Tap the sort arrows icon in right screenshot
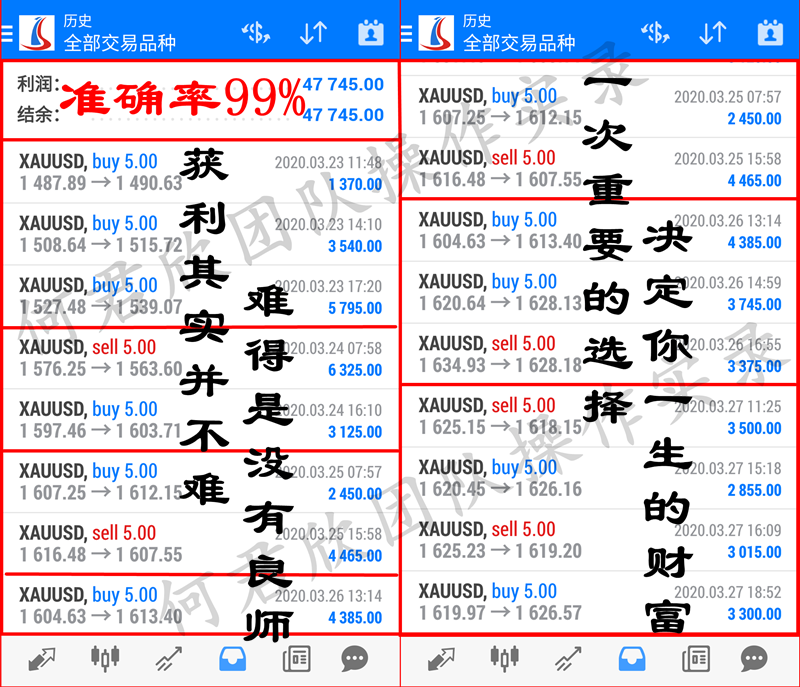 tap(713, 33)
